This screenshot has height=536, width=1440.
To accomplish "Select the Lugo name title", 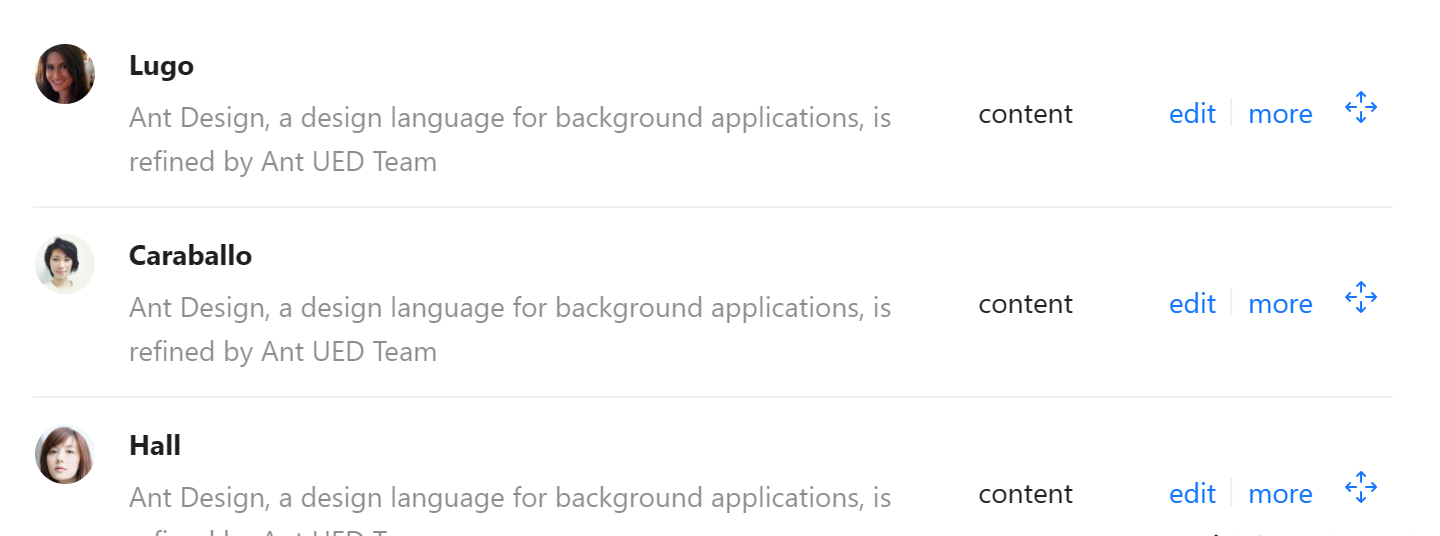I will tap(161, 67).
